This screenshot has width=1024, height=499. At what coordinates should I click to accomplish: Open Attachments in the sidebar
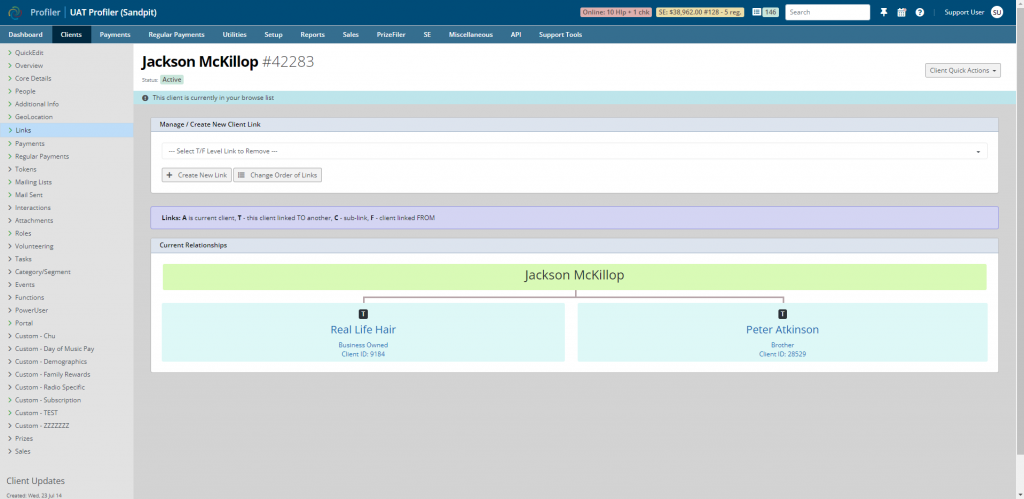pos(34,221)
